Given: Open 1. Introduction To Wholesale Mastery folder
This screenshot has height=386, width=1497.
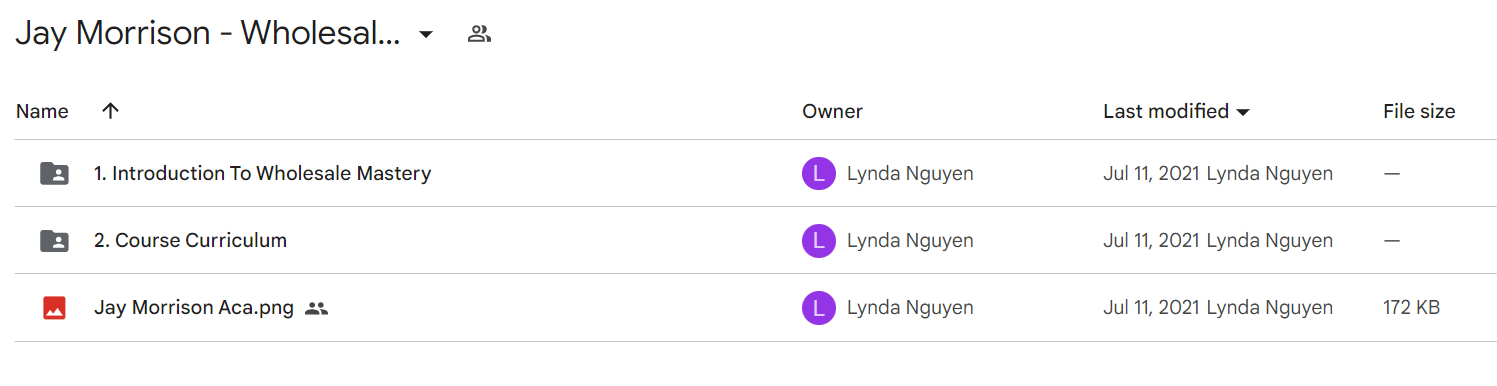Looking at the screenshot, I should pyautogui.click(x=262, y=173).
